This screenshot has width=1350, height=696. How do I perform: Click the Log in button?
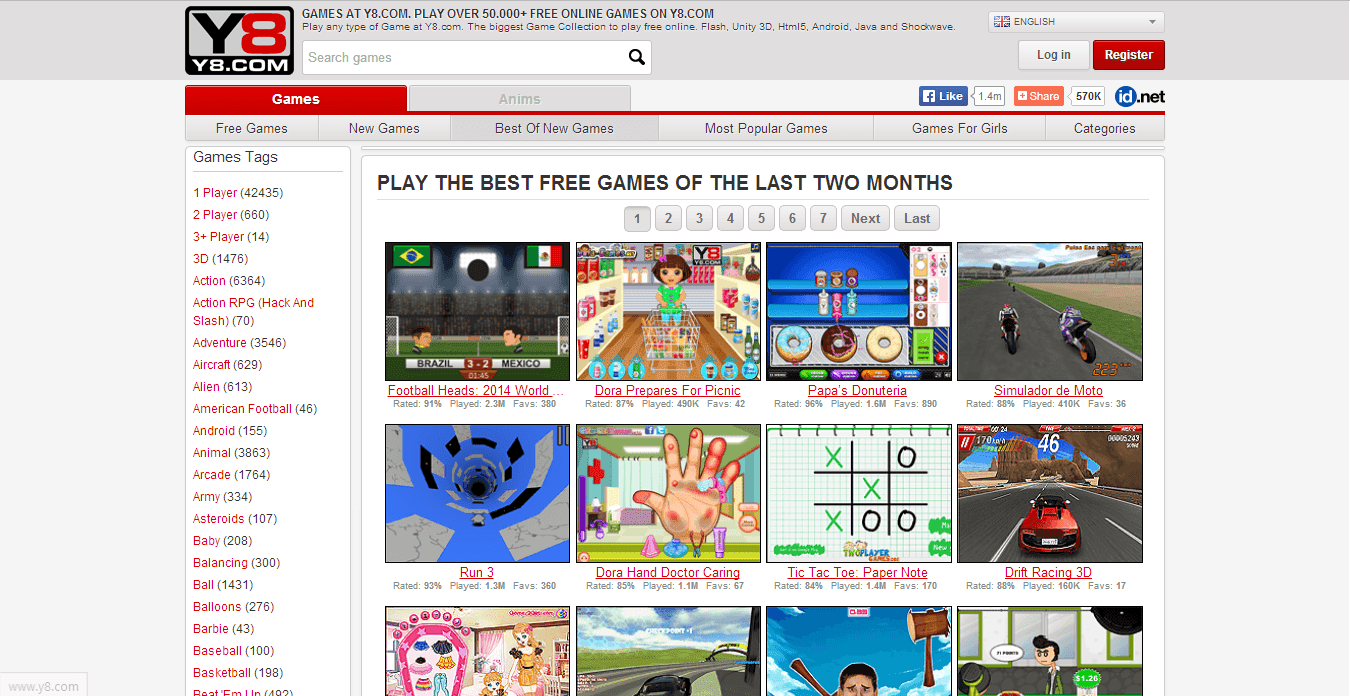click(x=1053, y=55)
